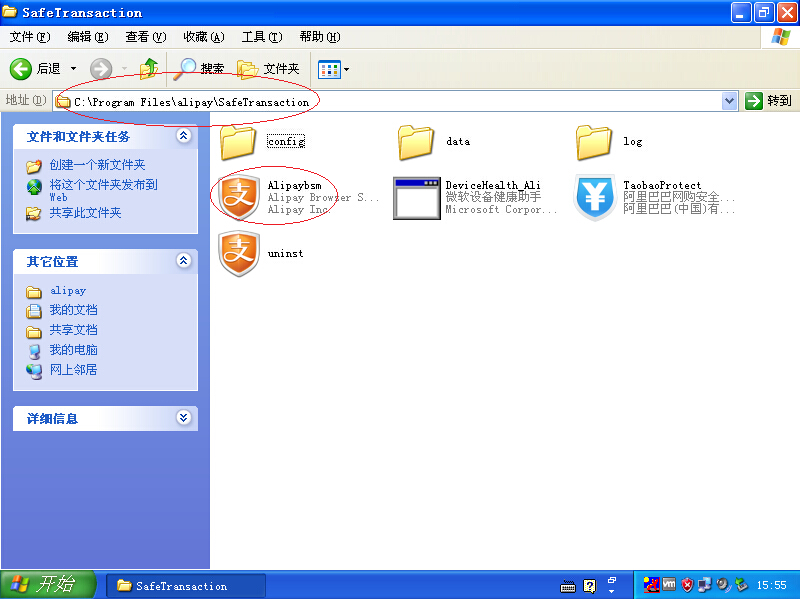The image size is (800, 599).
Task: Collapse the 文件和文件夹任务 panel
Action: [183, 136]
